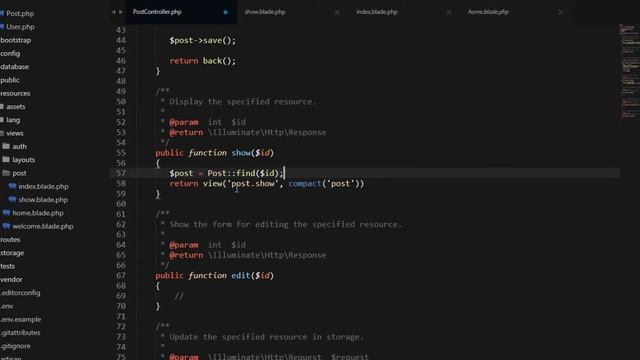640x360 pixels.
Task: Click the layouts folder icon
Action: tap(6, 159)
